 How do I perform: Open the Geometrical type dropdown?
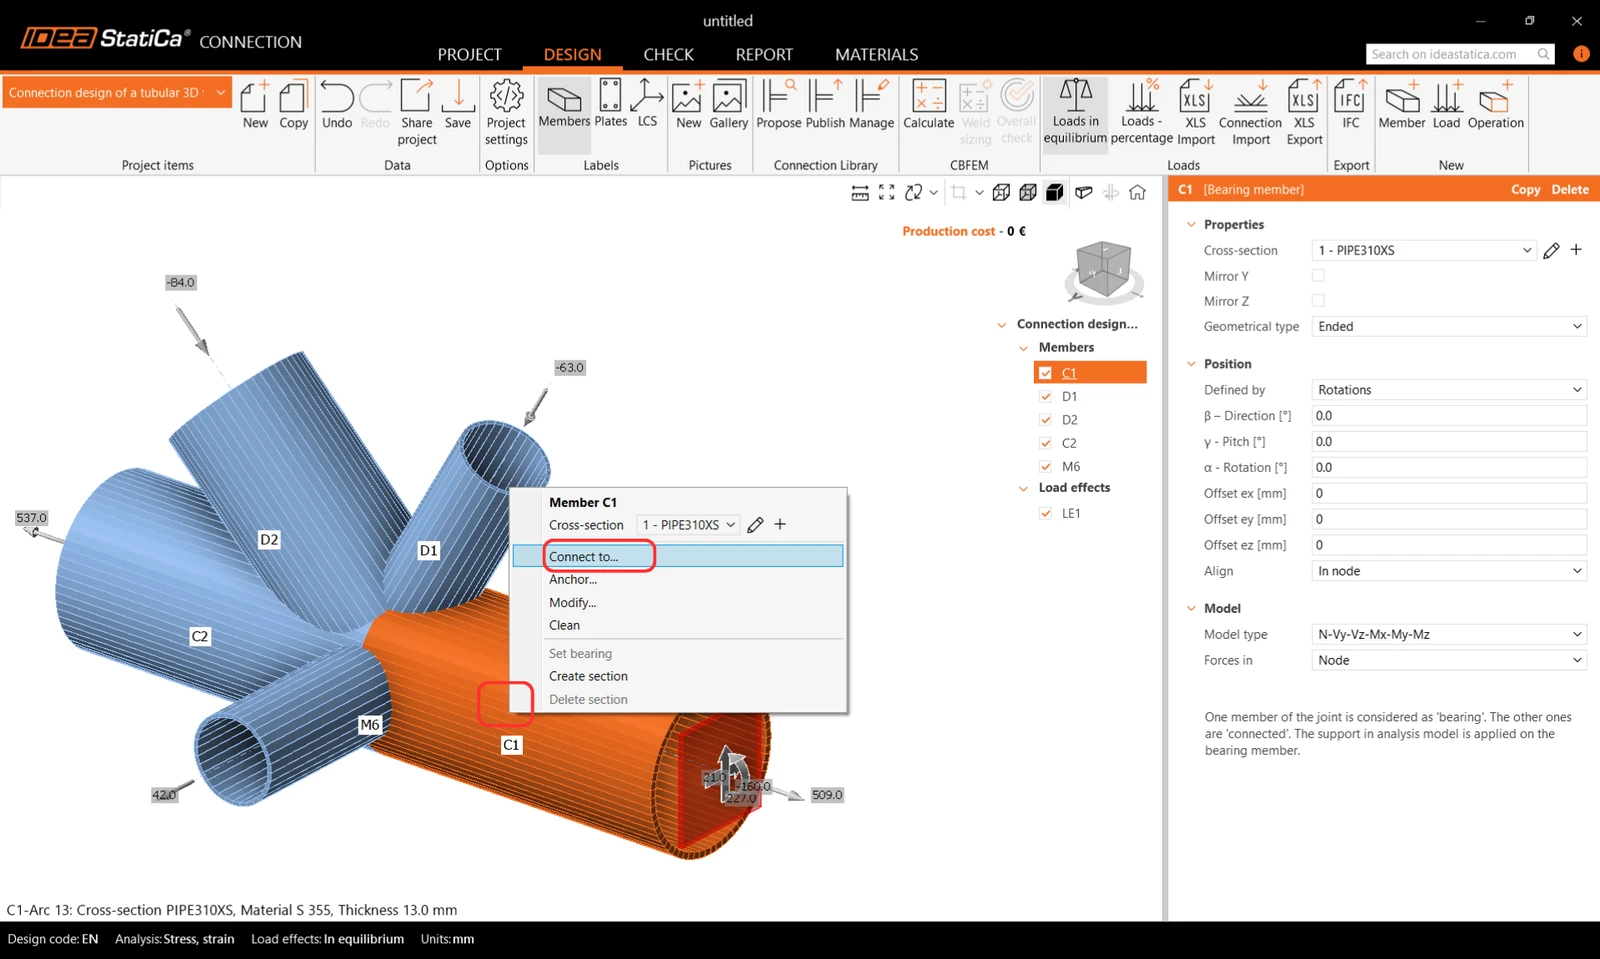[1449, 327]
